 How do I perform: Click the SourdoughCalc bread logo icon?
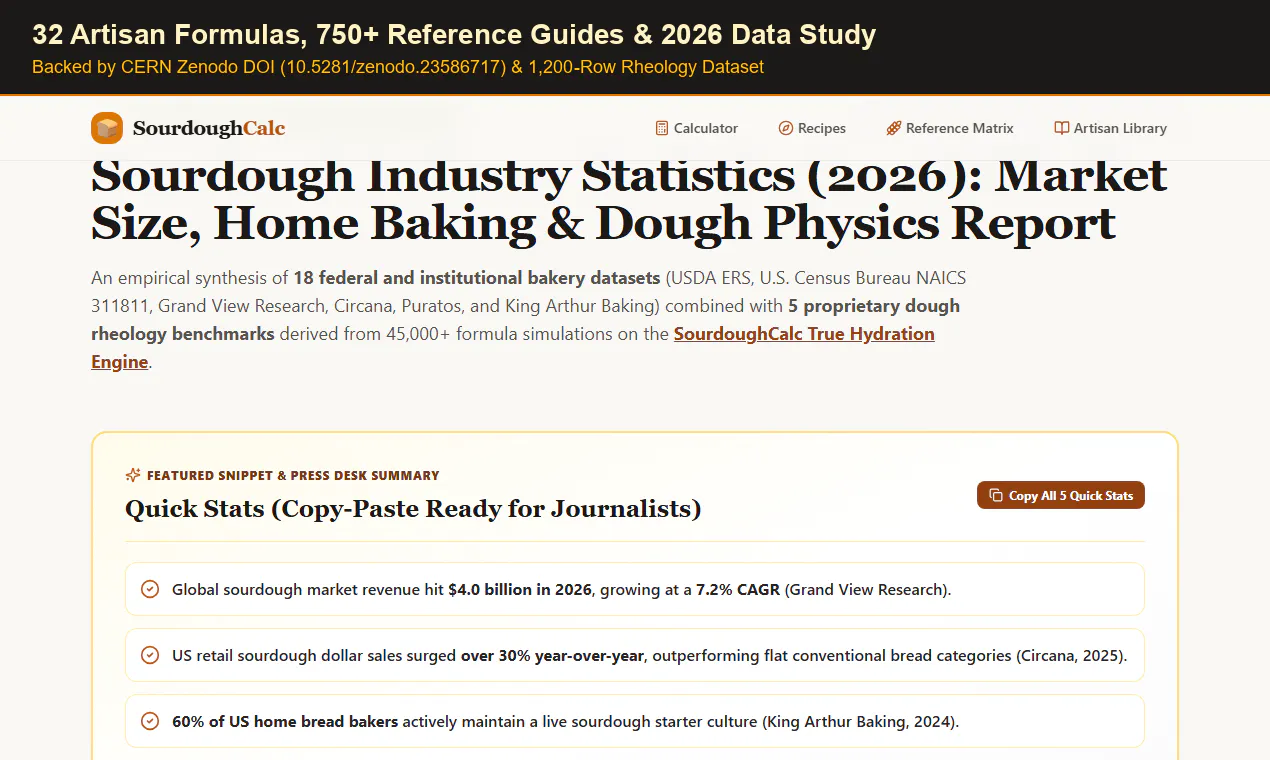[x=107, y=128]
